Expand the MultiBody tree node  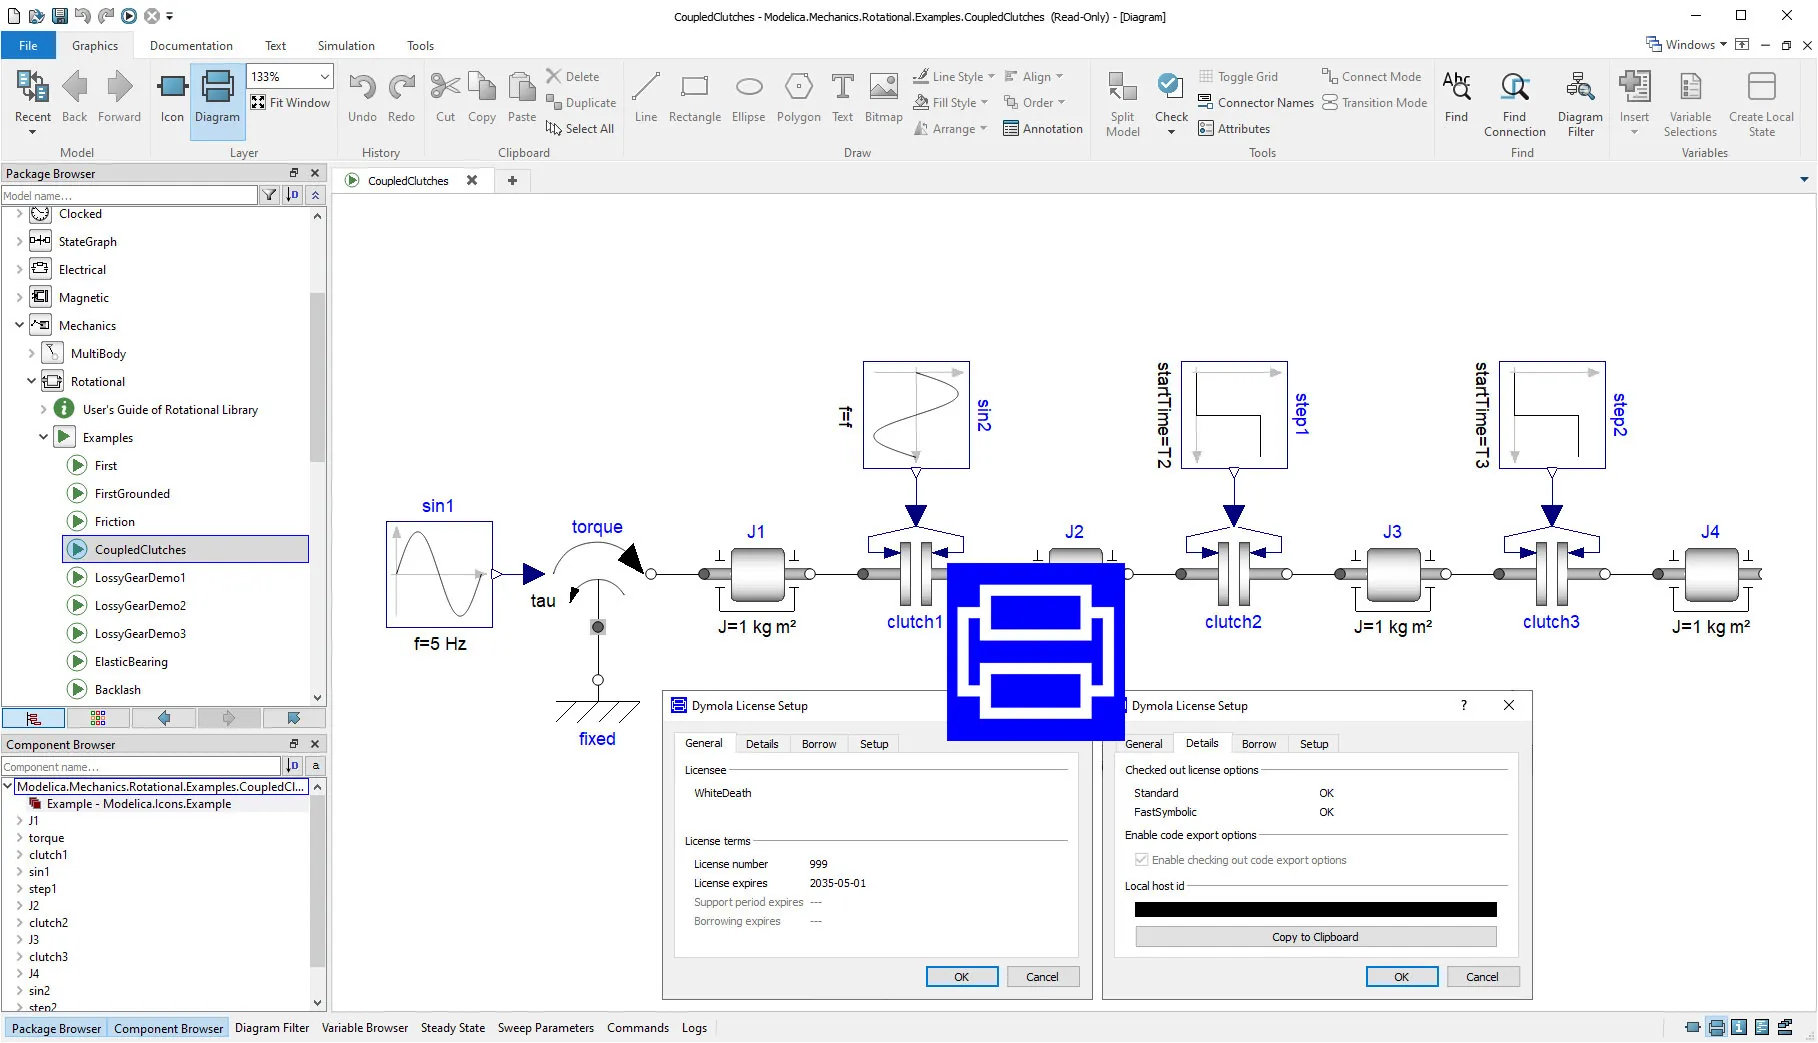[31, 353]
